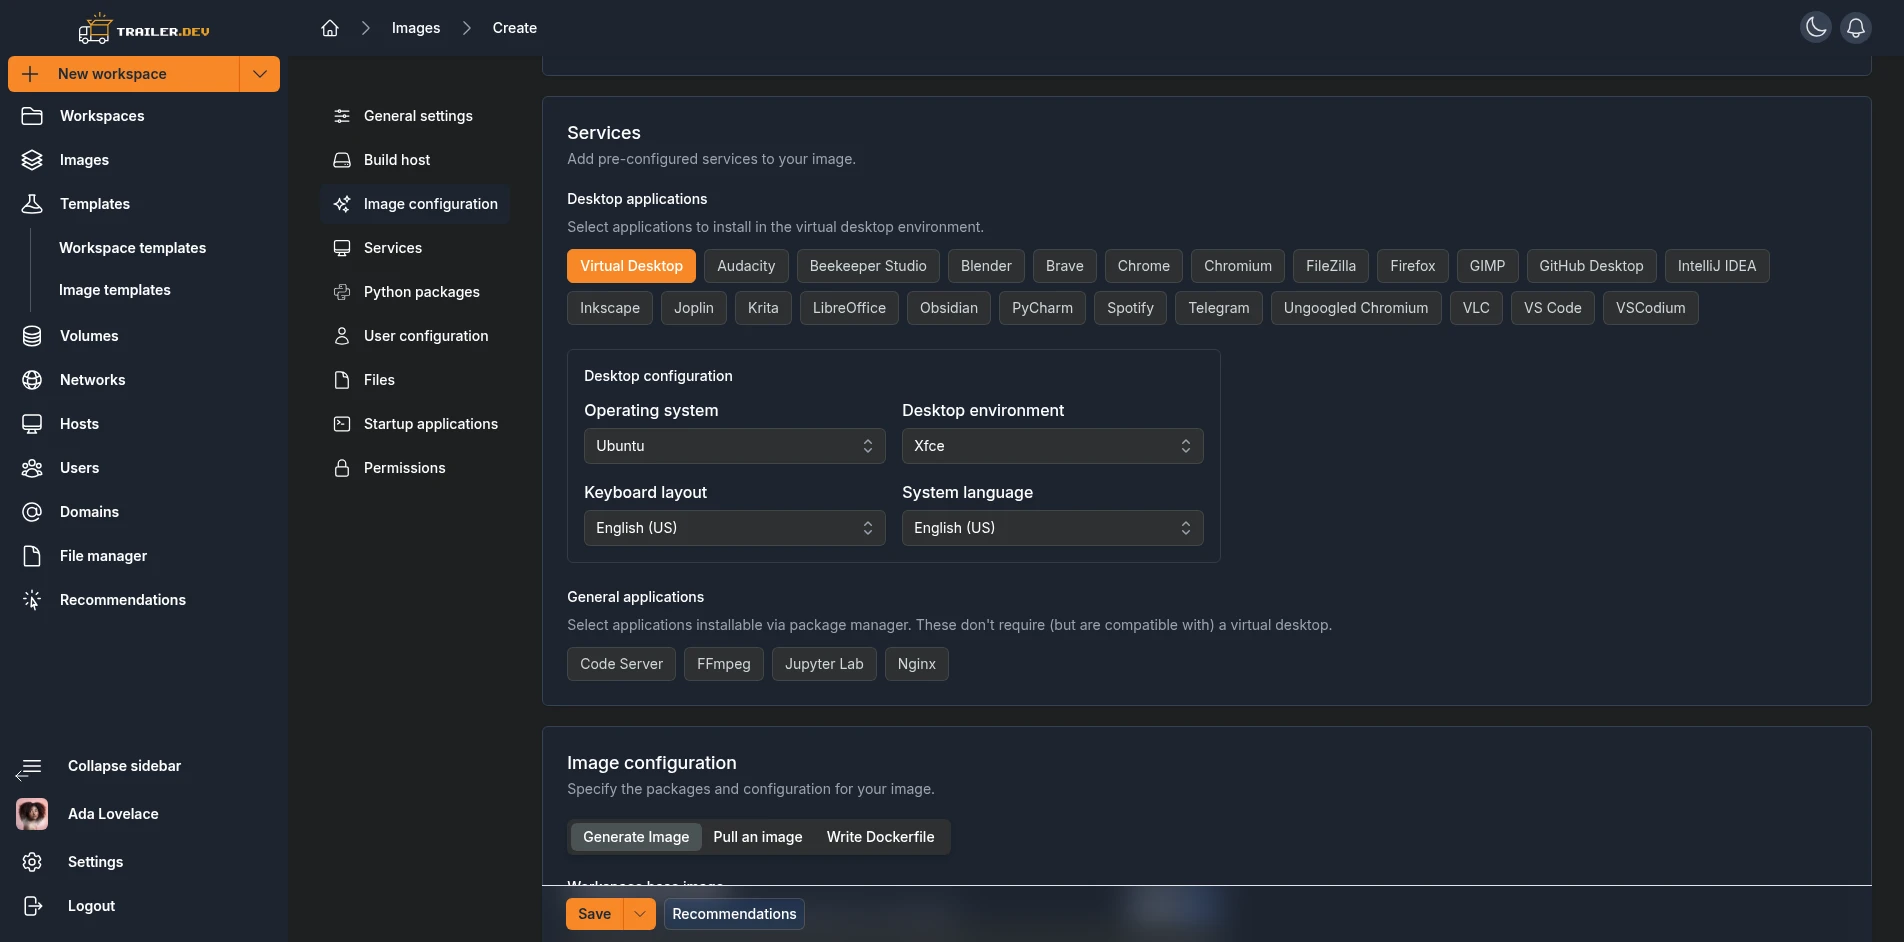Click Ada Lovelace avatar picture
Image resolution: width=1904 pixels, height=942 pixels.
pos(32,814)
